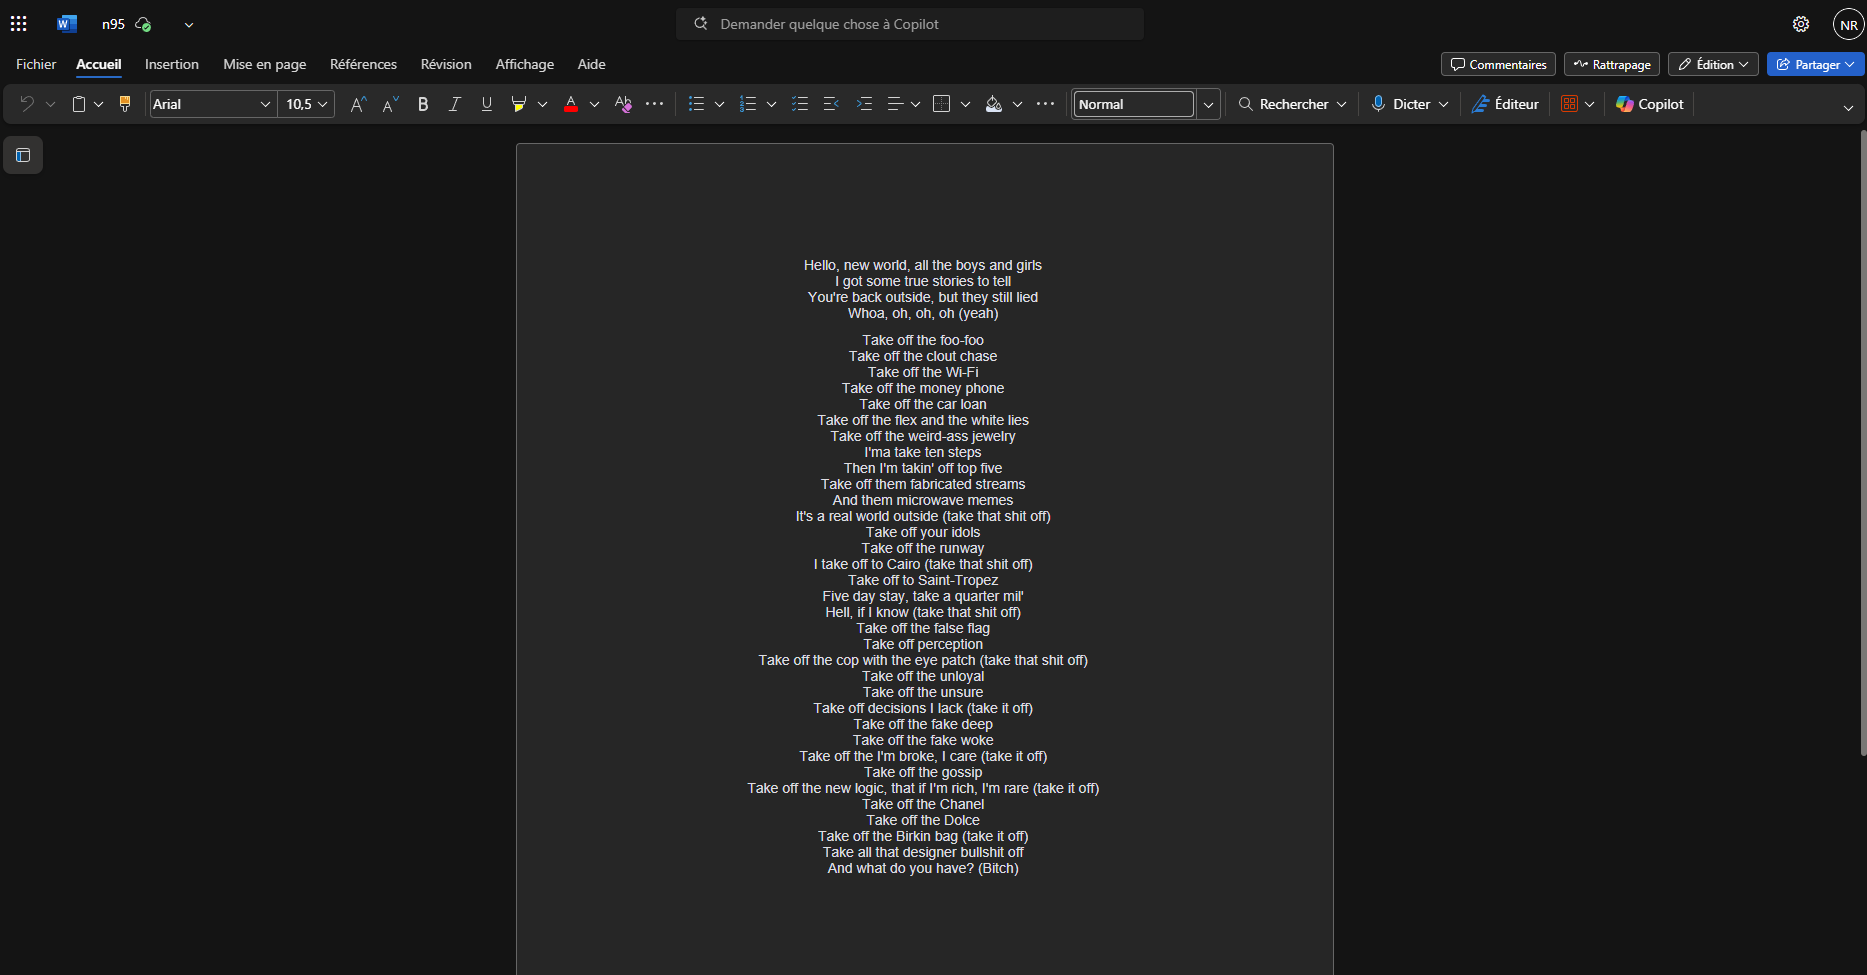Click the Format Painter brush icon
Image resolution: width=1867 pixels, height=975 pixels.
(x=125, y=104)
